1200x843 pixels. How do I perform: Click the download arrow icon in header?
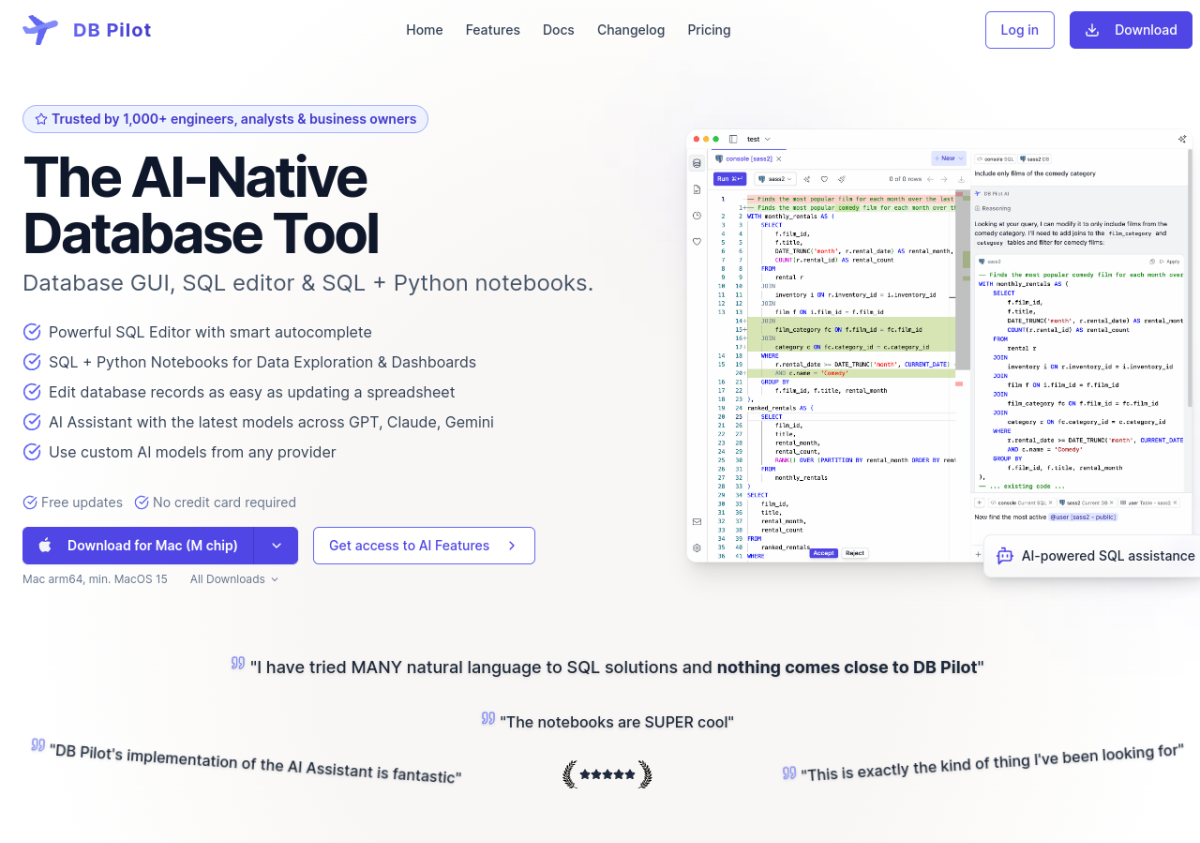pyautogui.click(x=1093, y=30)
